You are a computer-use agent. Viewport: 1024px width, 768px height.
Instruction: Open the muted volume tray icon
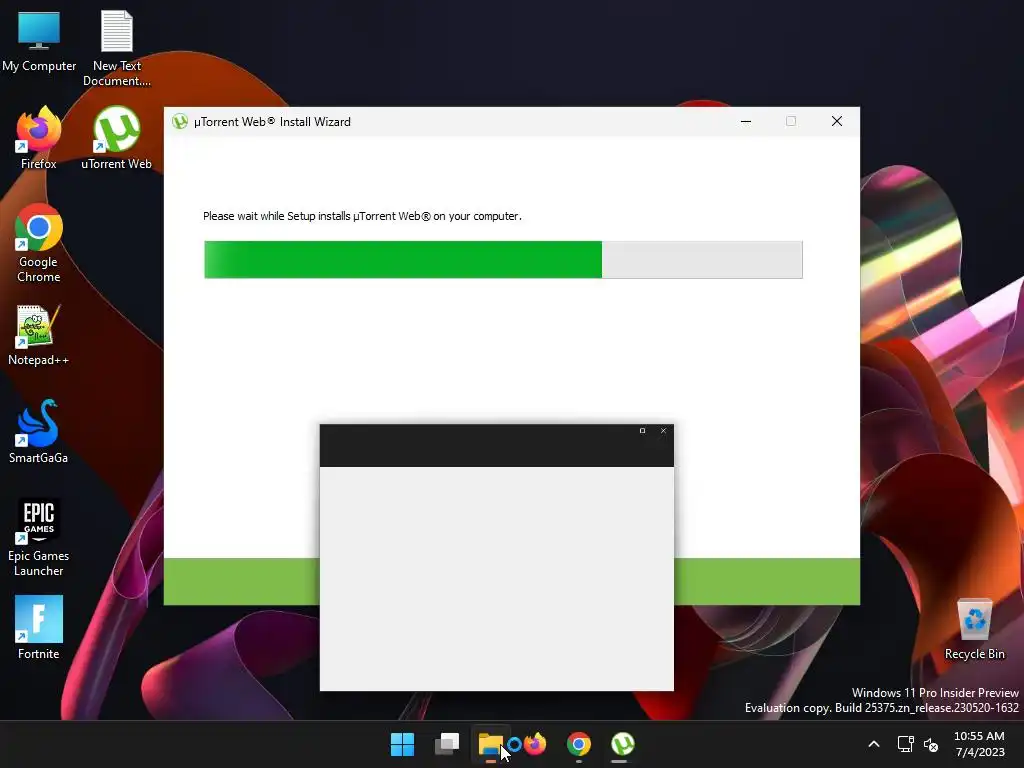tap(931, 744)
